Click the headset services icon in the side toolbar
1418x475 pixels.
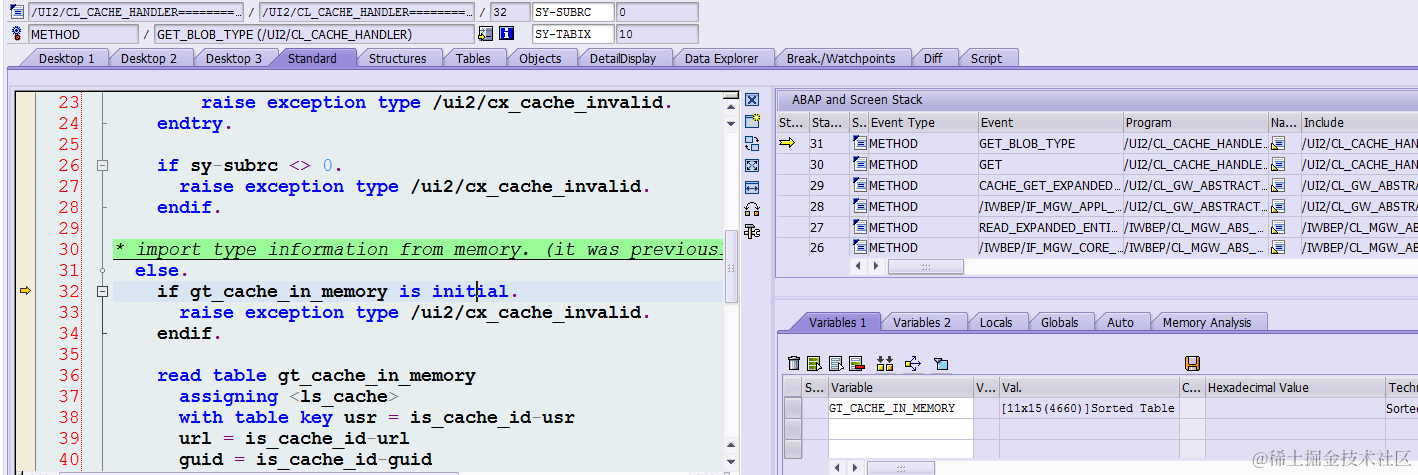point(752,209)
